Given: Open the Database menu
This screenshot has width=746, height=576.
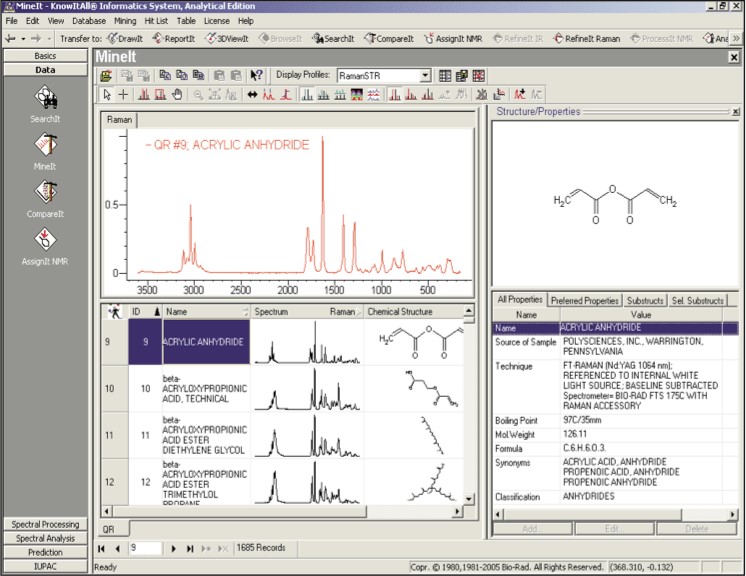Looking at the screenshot, I should point(89,21).
